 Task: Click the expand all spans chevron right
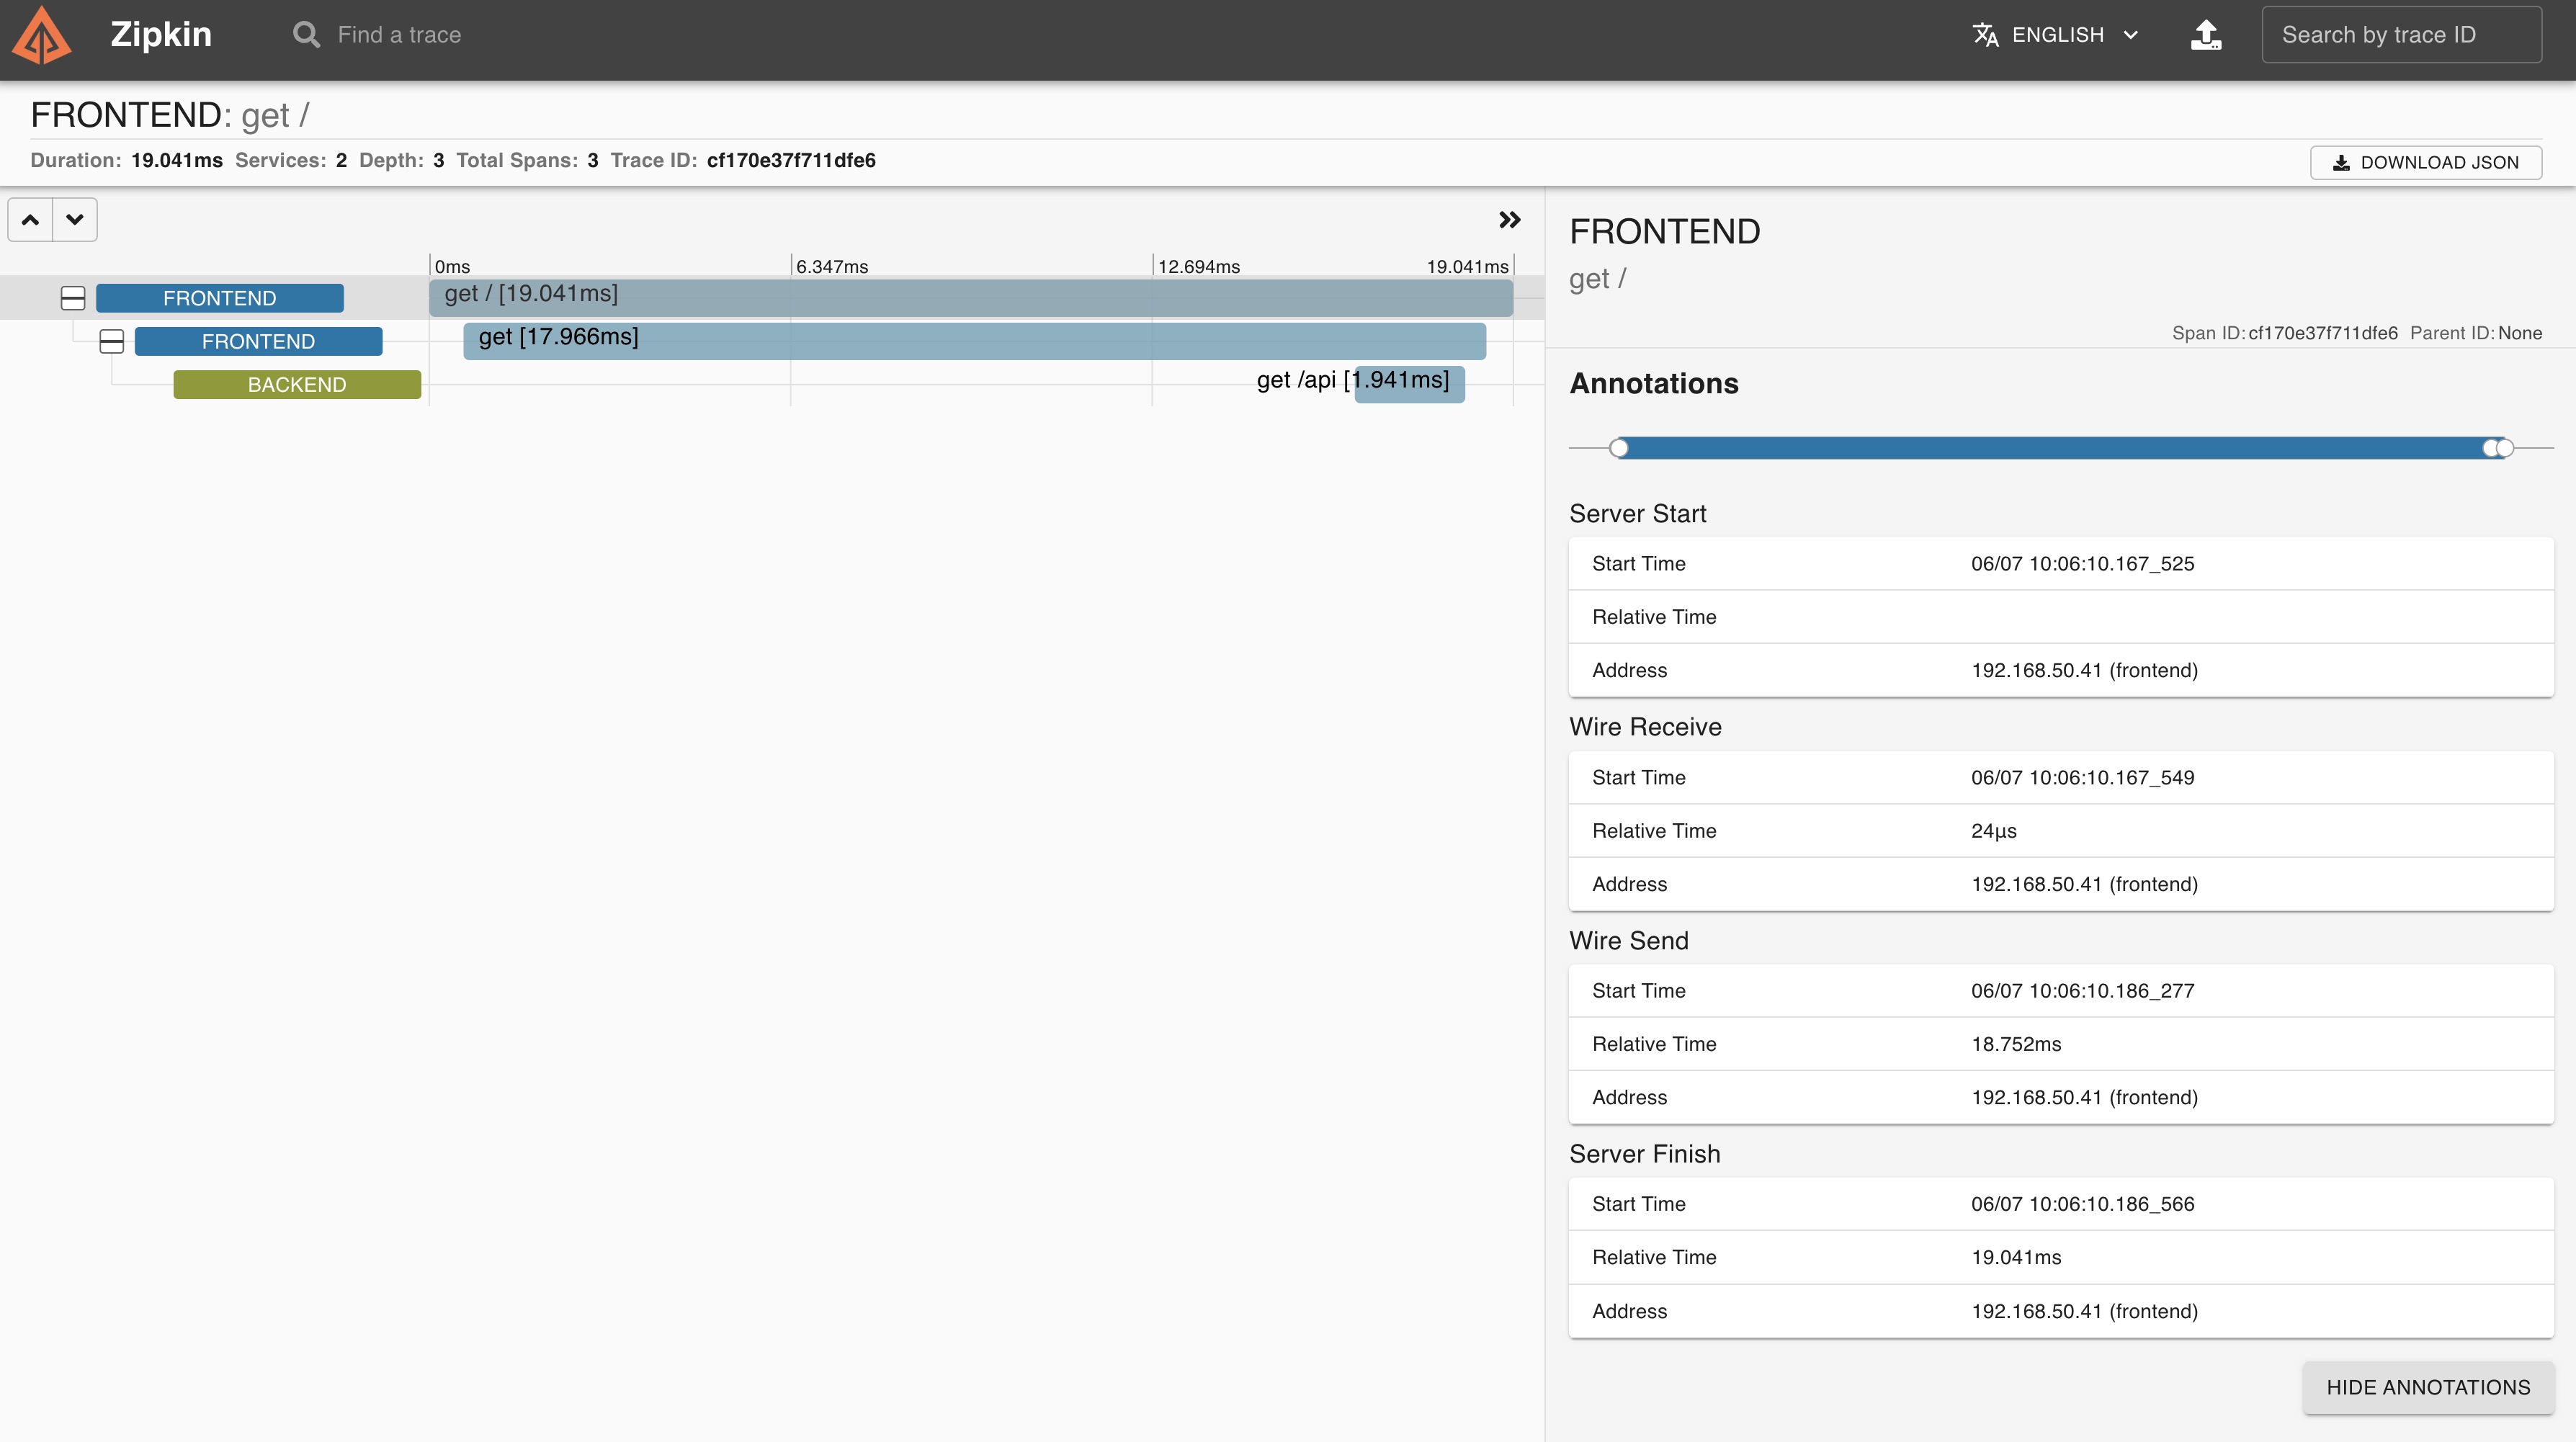(x=1509, y=220)
